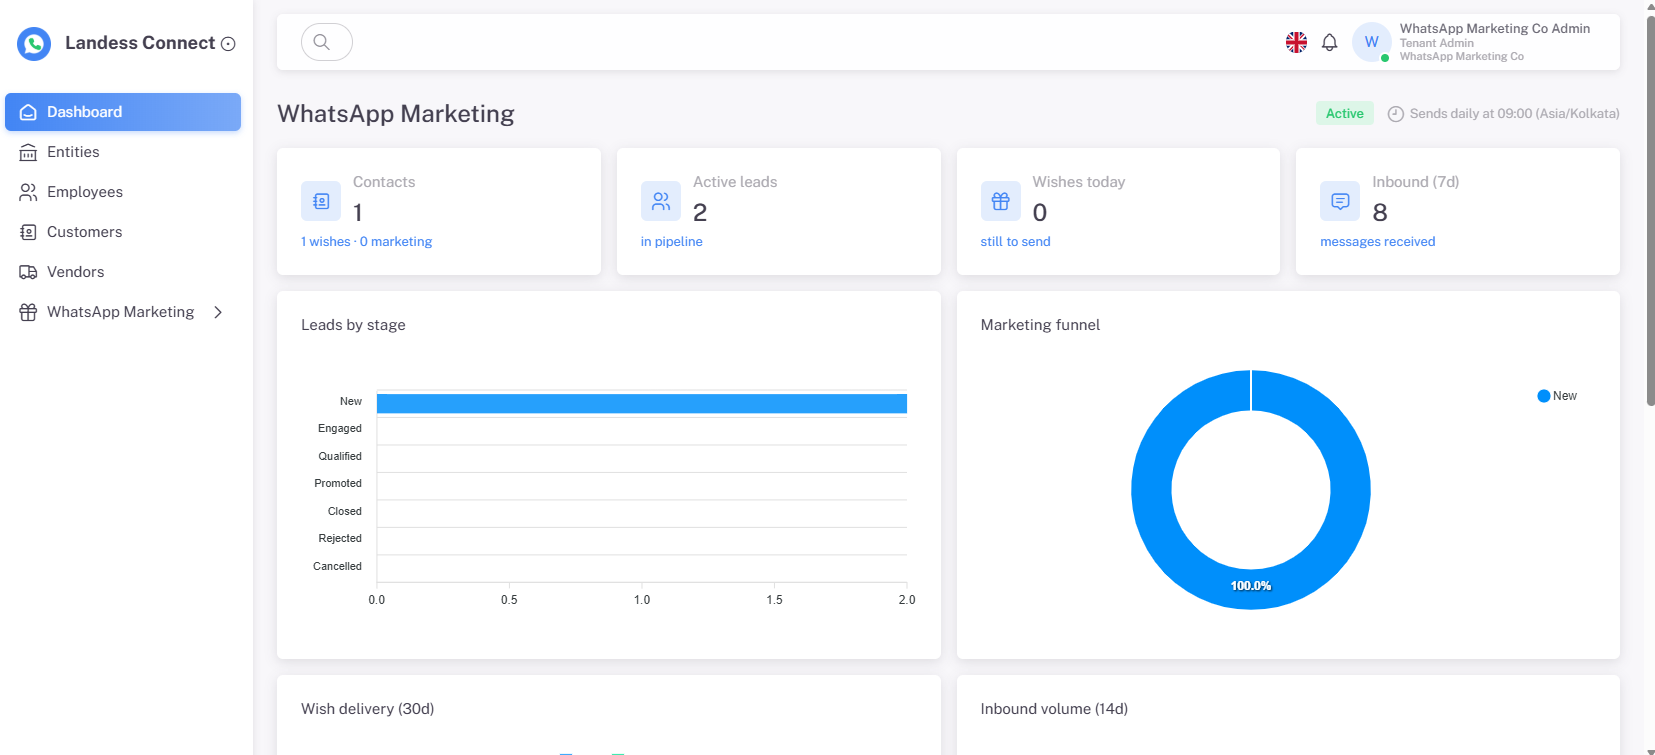The image size is (1655, 755).
Task: Click the page vertical scrollbar
Action: click(1650, 210)
